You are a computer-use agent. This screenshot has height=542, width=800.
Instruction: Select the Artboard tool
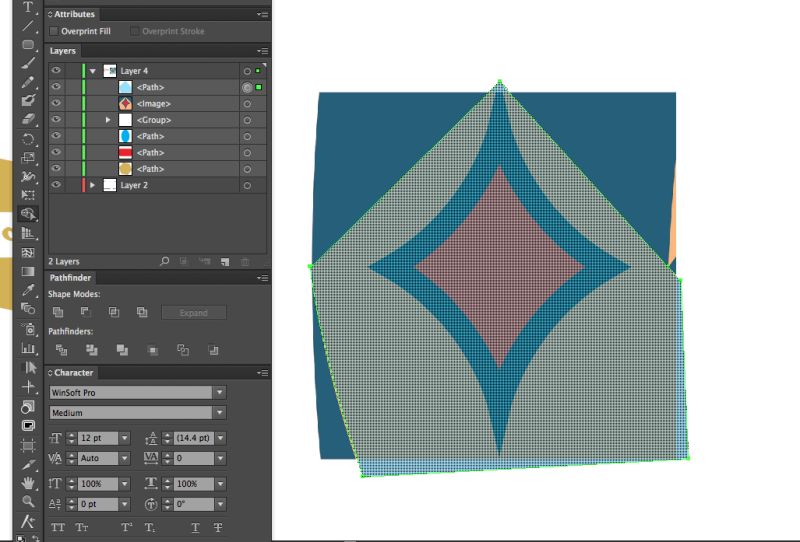(x=28, y=446)
